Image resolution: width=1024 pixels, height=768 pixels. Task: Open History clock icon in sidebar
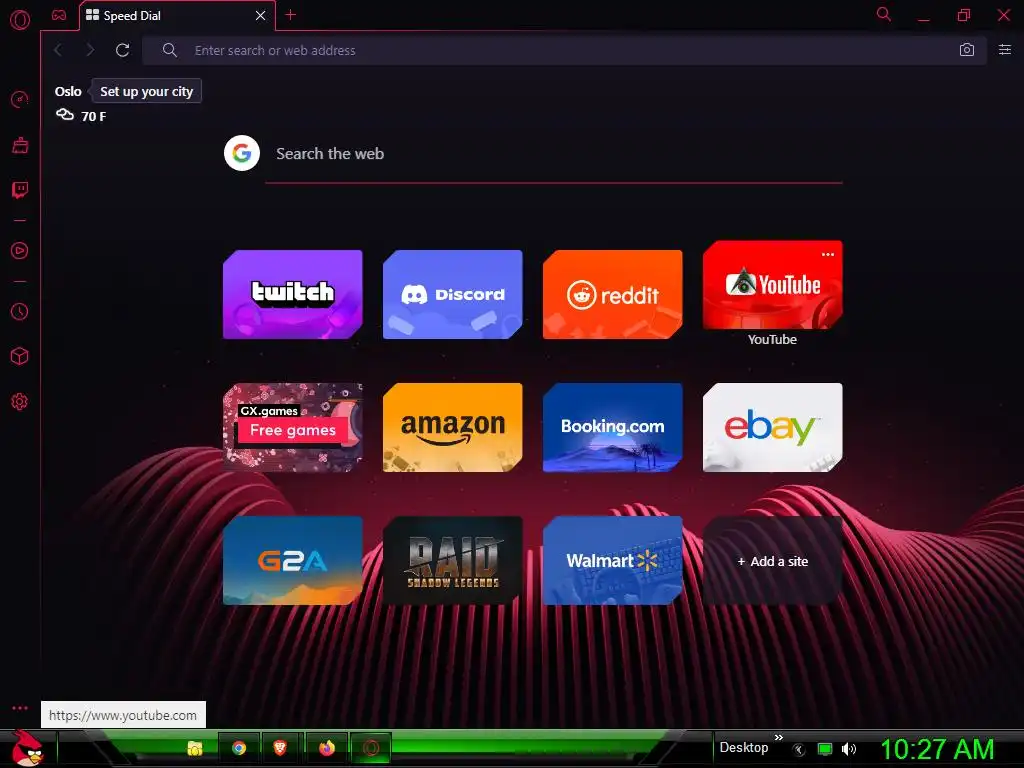(x=20, y=312)
